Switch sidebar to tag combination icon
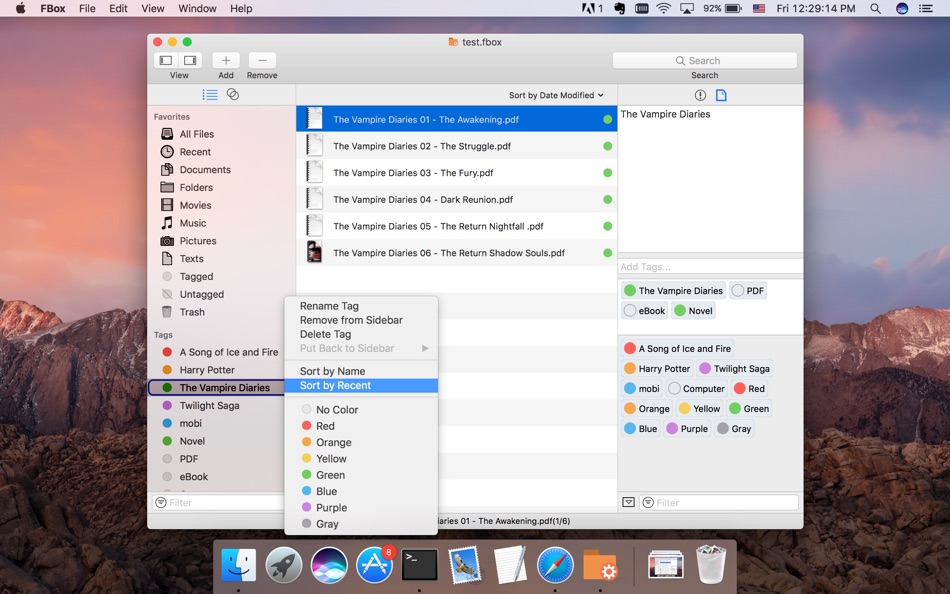Viewport: 950px width, 594px height. tap(233, 94)
